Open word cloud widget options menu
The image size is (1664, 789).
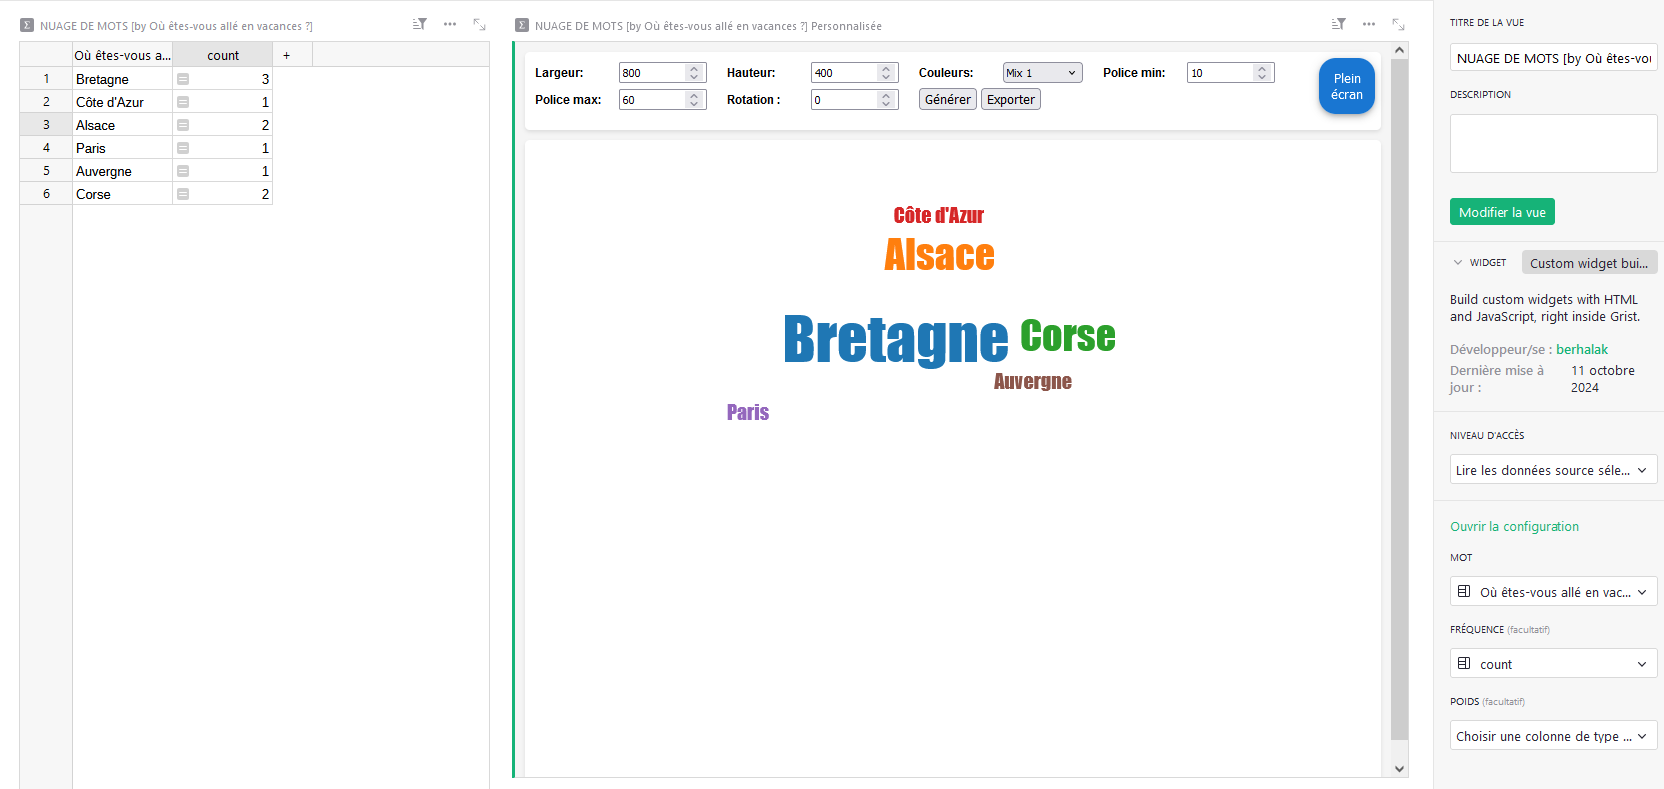[1369, 24]
